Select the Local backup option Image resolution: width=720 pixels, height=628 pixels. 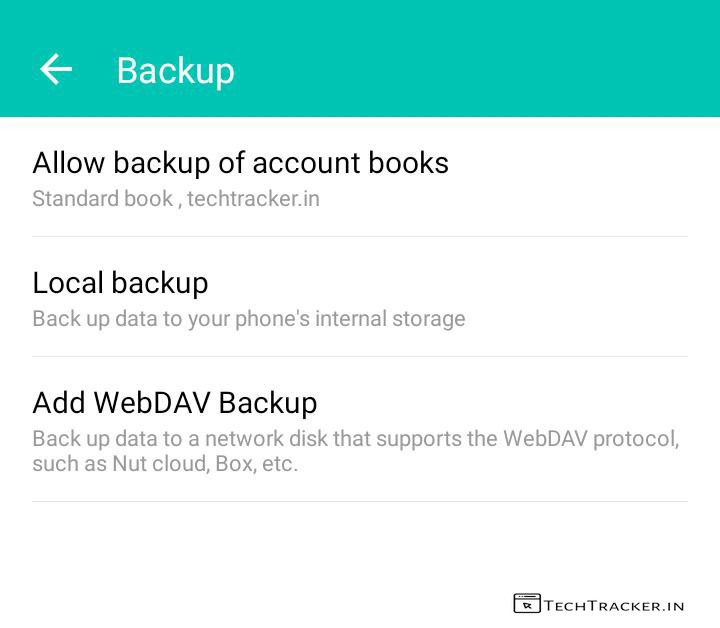coord(120,283)
